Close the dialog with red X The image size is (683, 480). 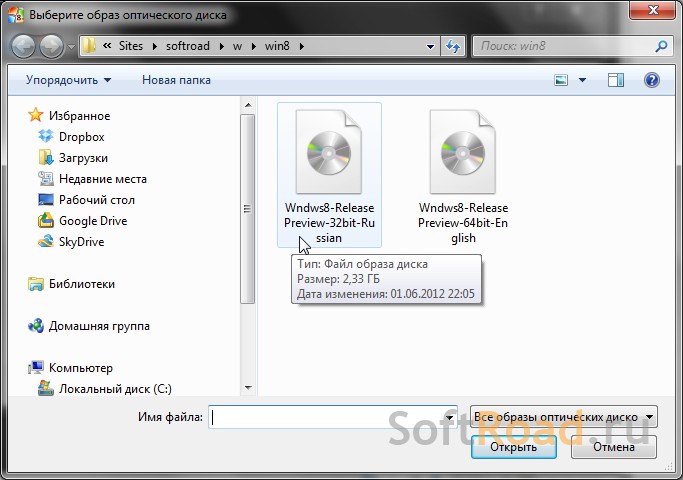coord(652,10)
